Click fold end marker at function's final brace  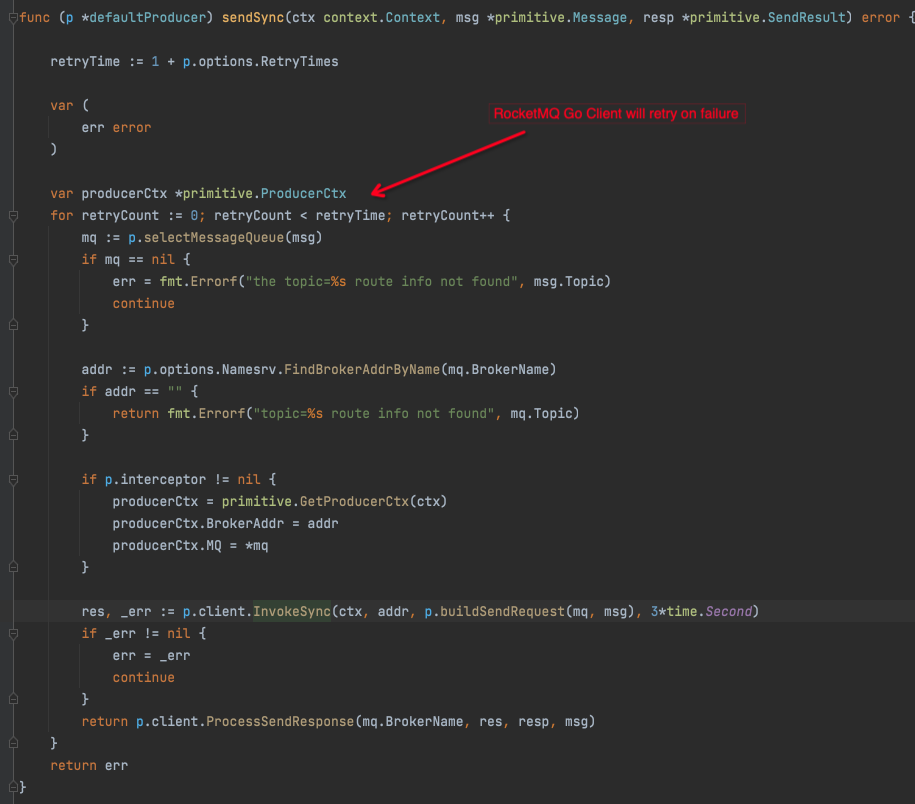[13, 787]
